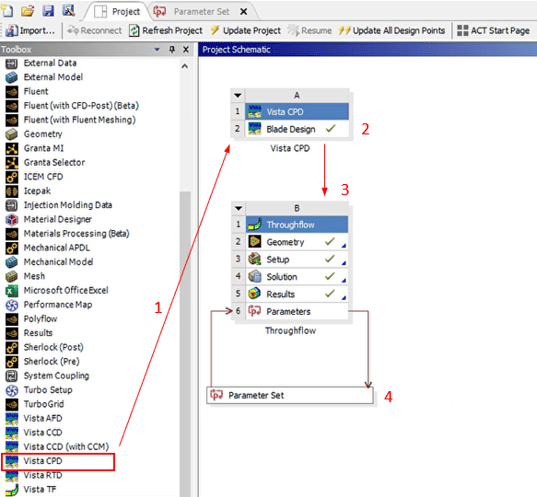Open the ACT Start Page
The width and height of the screenshot is (537, 497).
(494, 30)
